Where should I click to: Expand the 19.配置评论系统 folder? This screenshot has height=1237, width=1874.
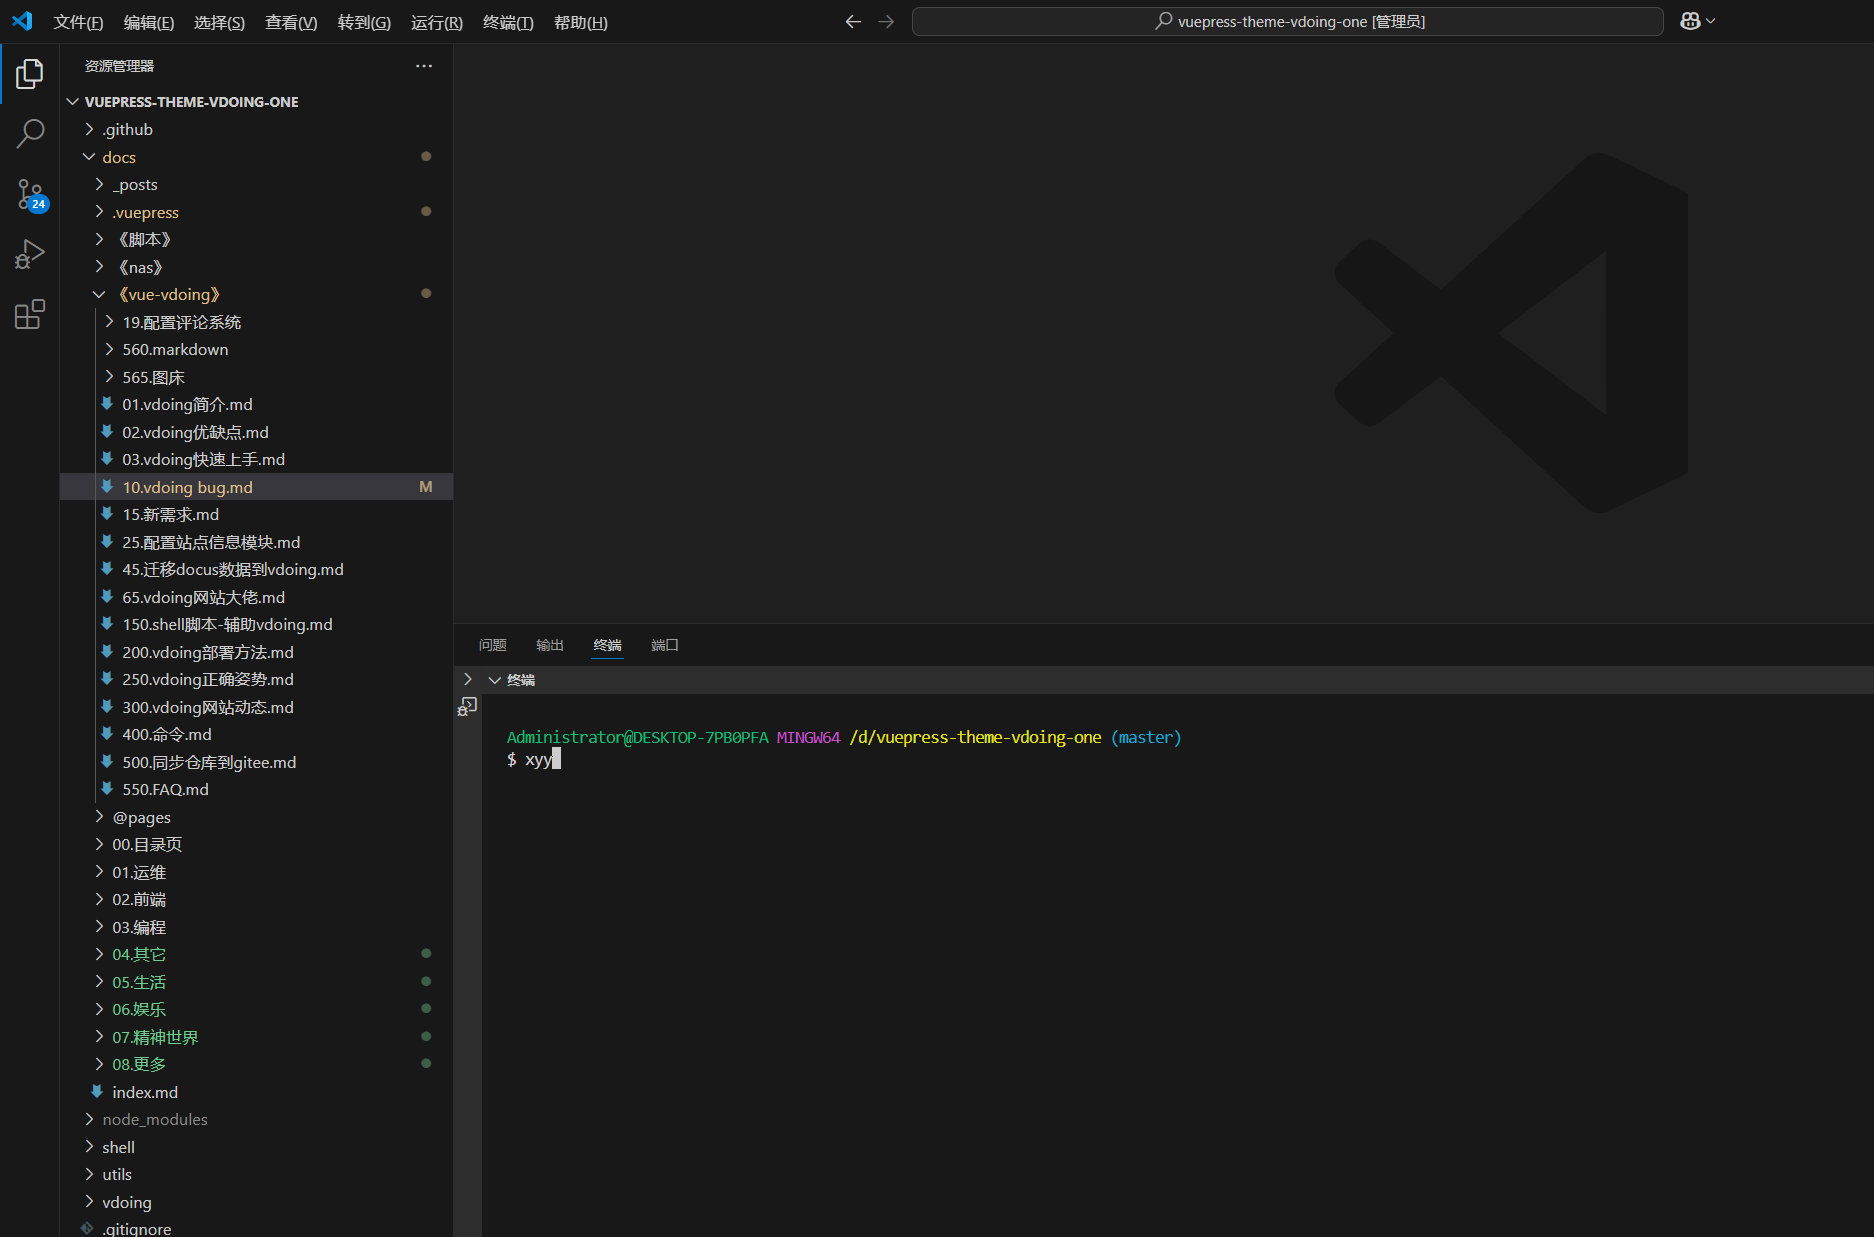coord(256,322)
